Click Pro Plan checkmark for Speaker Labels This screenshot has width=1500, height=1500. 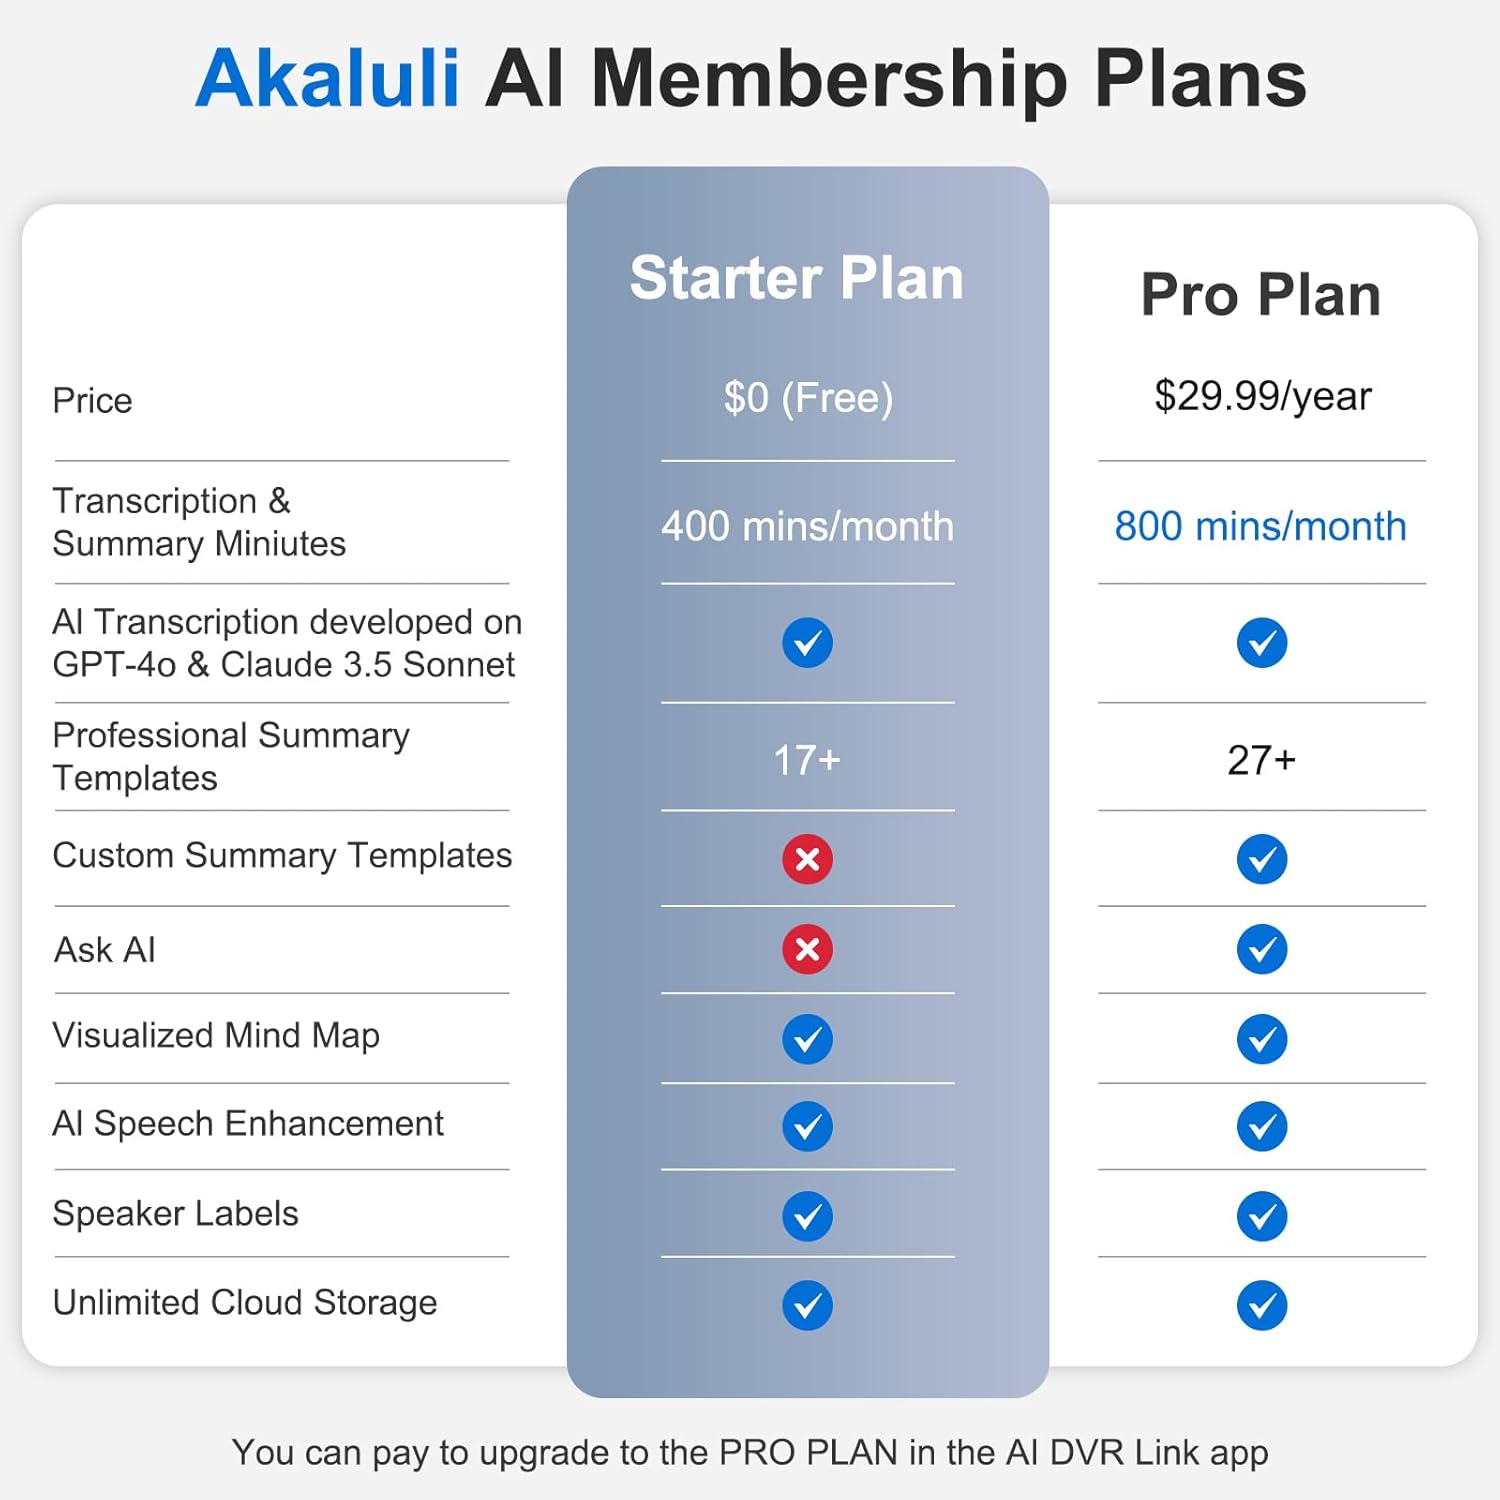[x=1261, y=1216]
